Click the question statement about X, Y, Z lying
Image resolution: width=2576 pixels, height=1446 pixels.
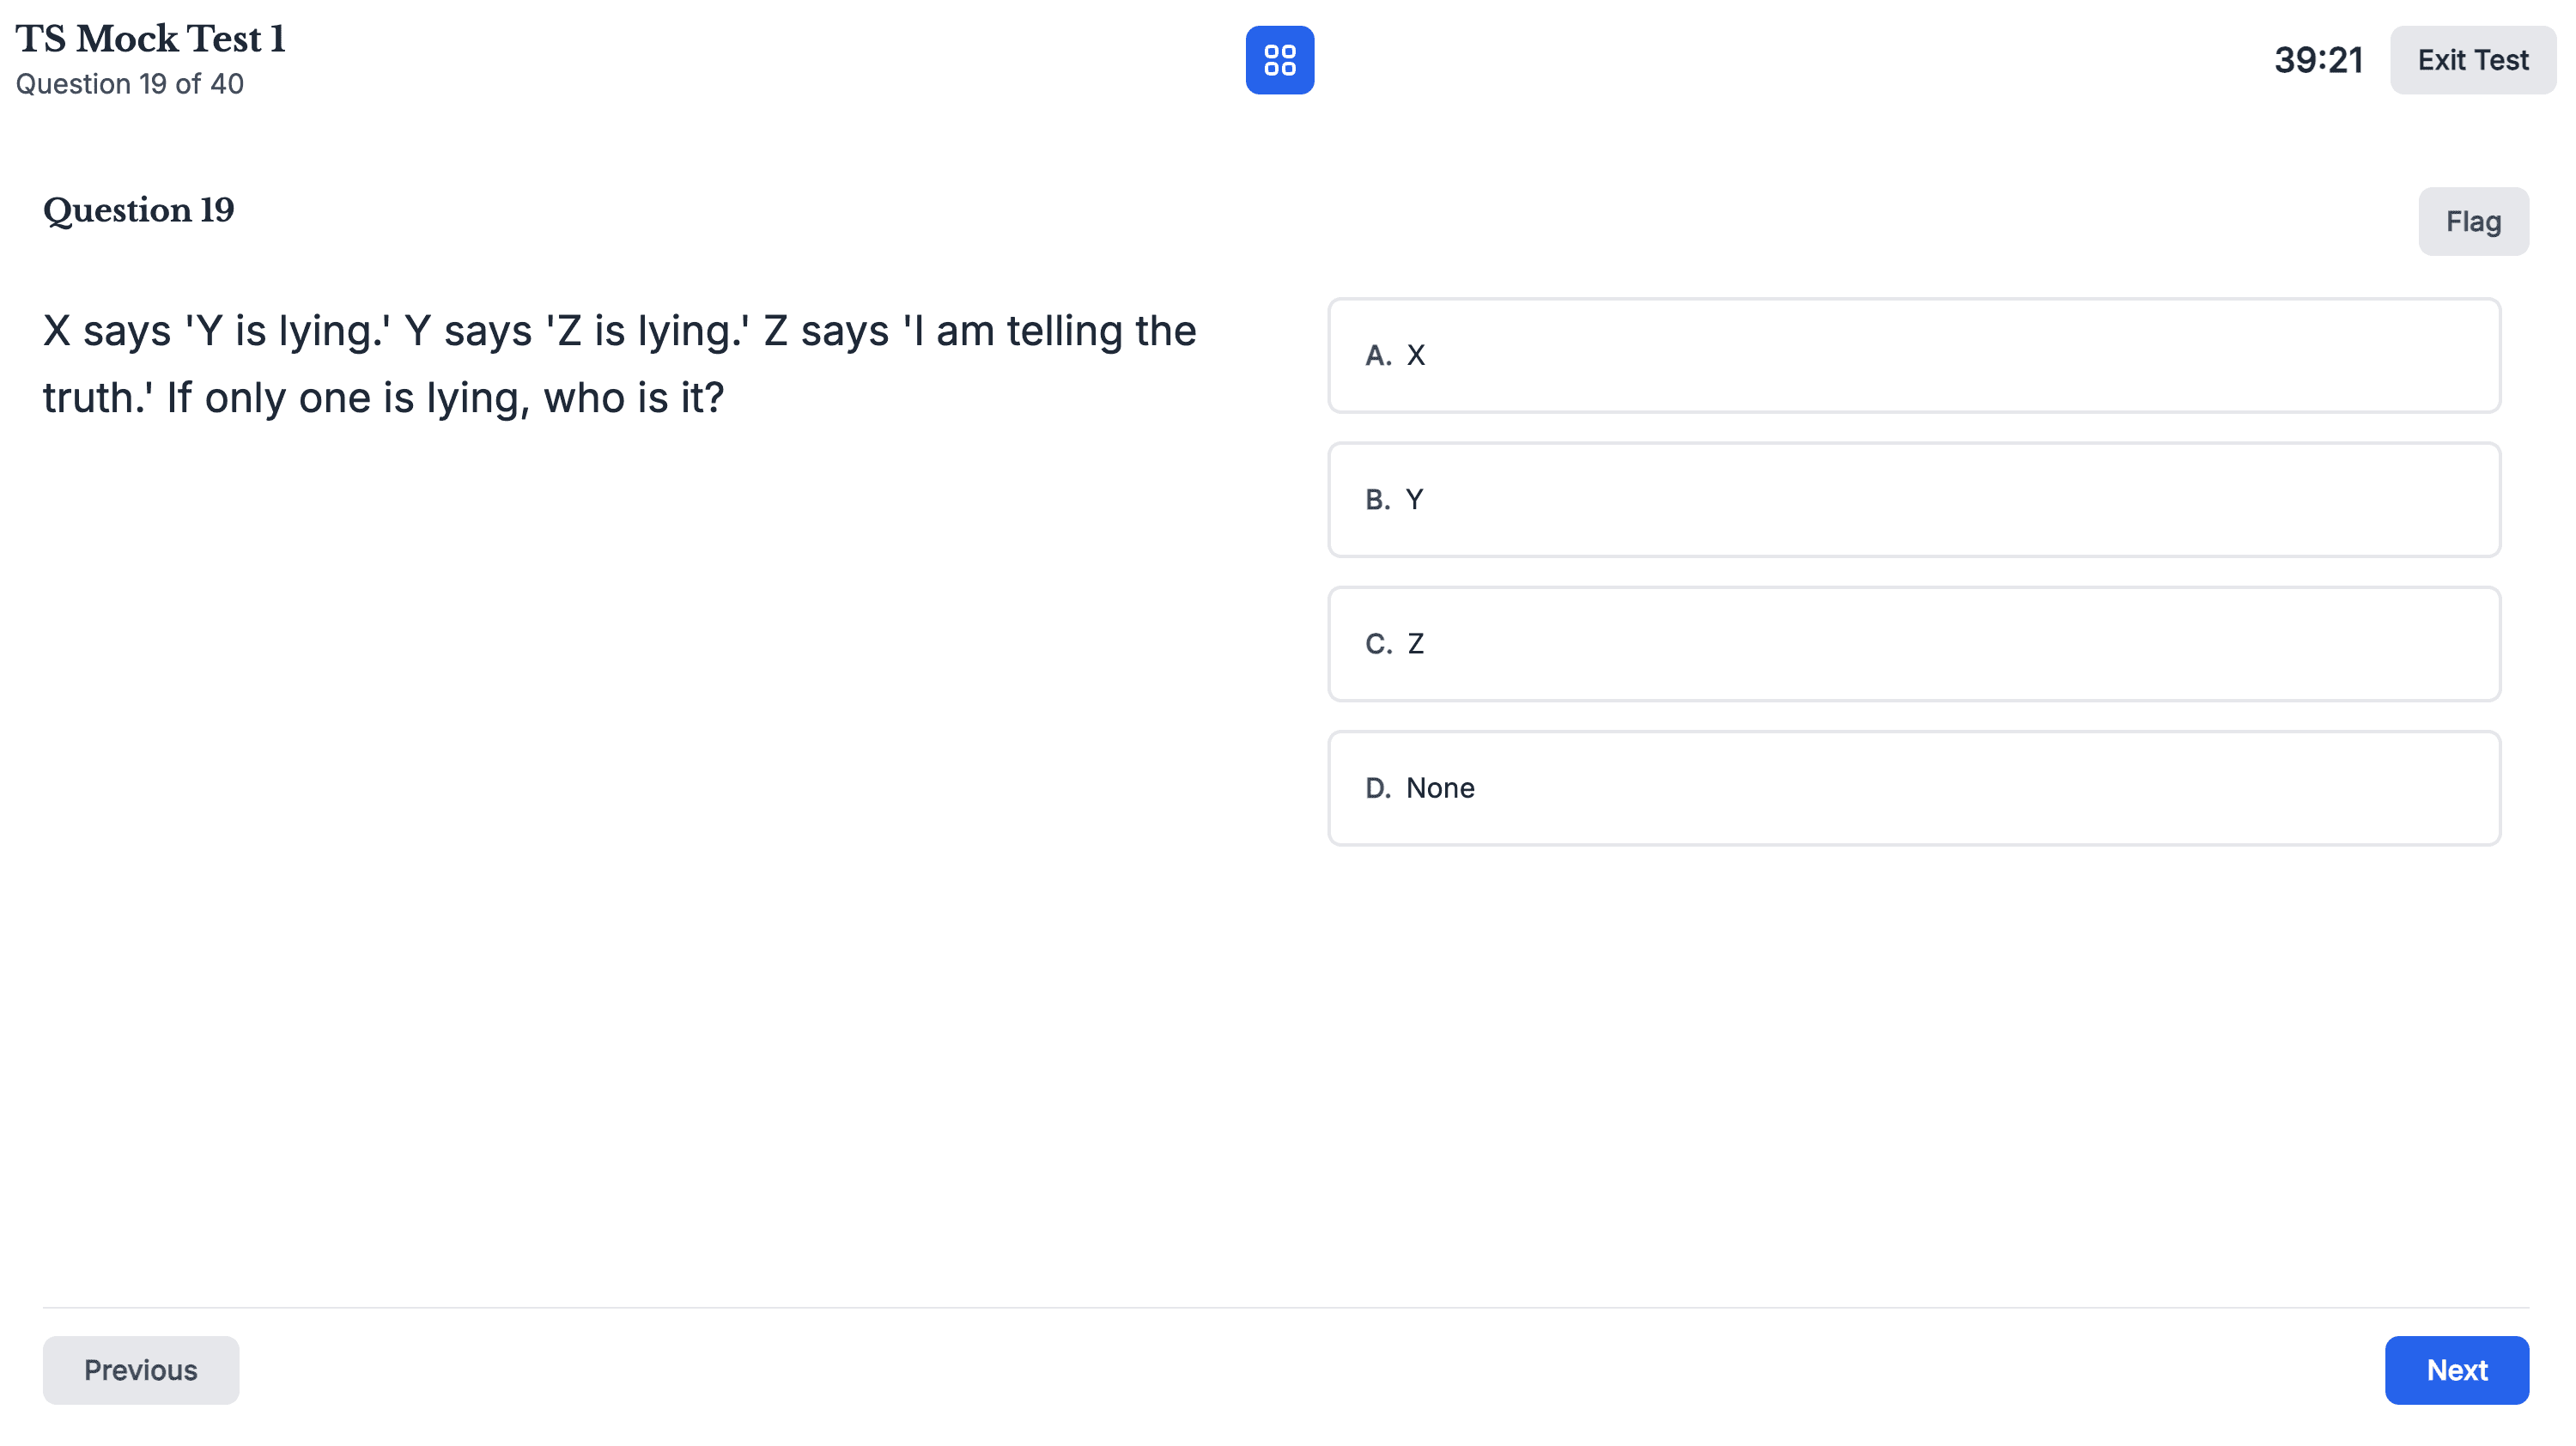click(620, 363)
